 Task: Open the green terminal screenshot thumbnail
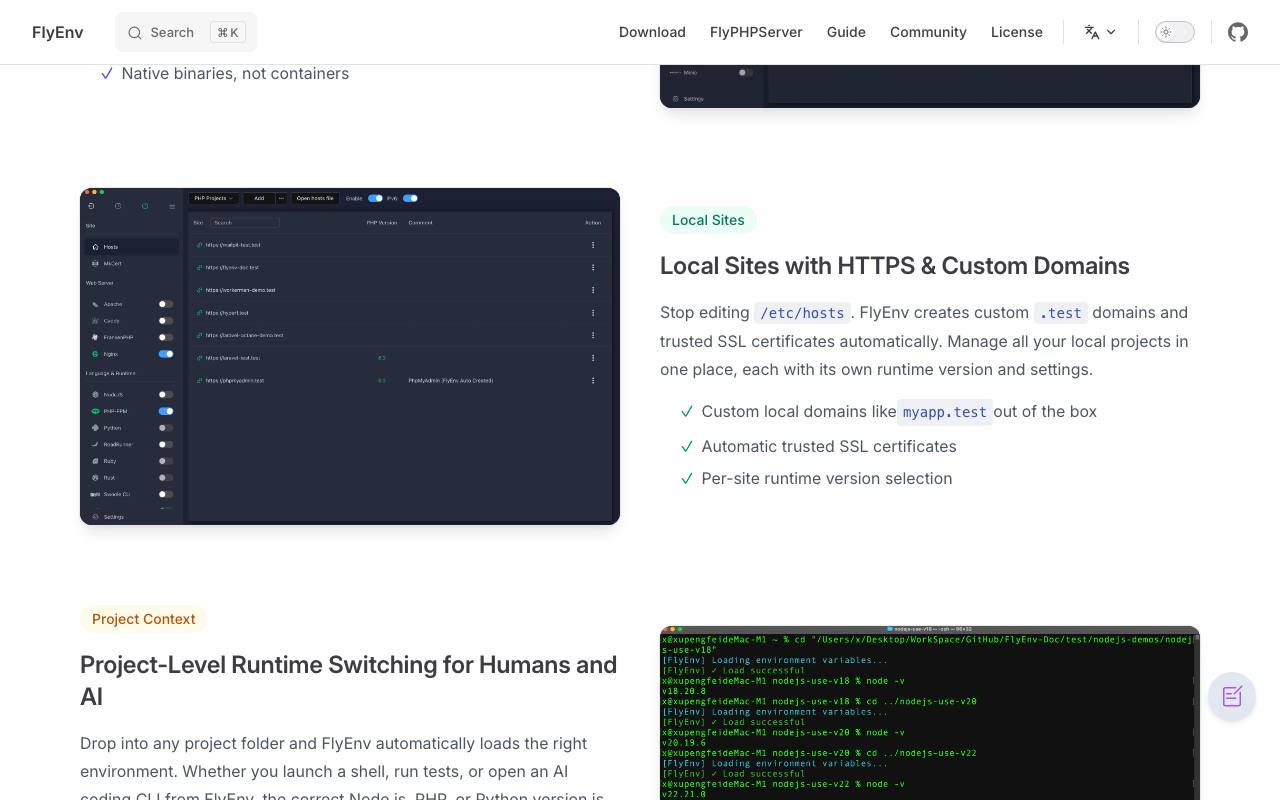pyautogui.click(x=930, y=713)
